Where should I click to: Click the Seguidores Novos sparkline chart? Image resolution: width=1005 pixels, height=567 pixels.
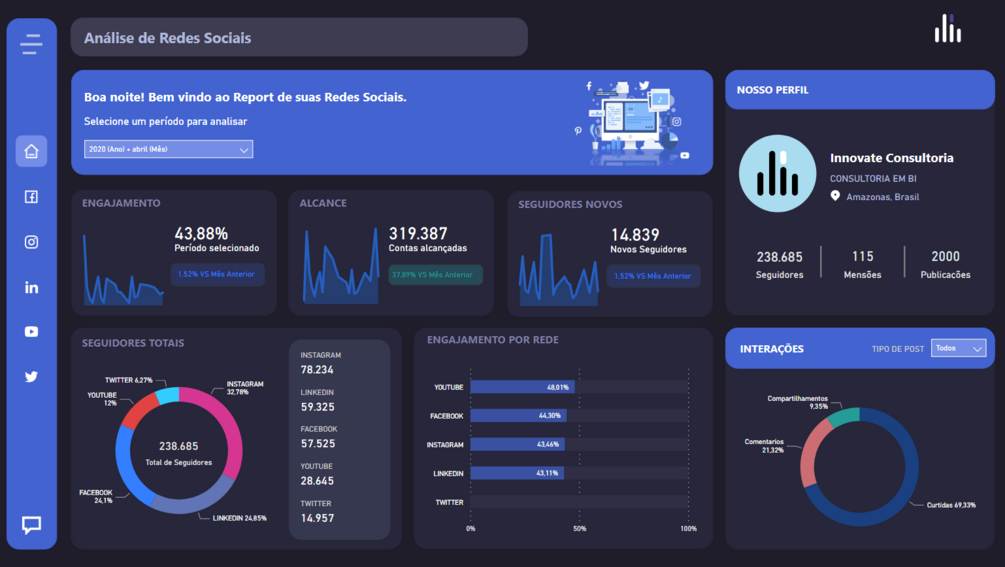559,269
